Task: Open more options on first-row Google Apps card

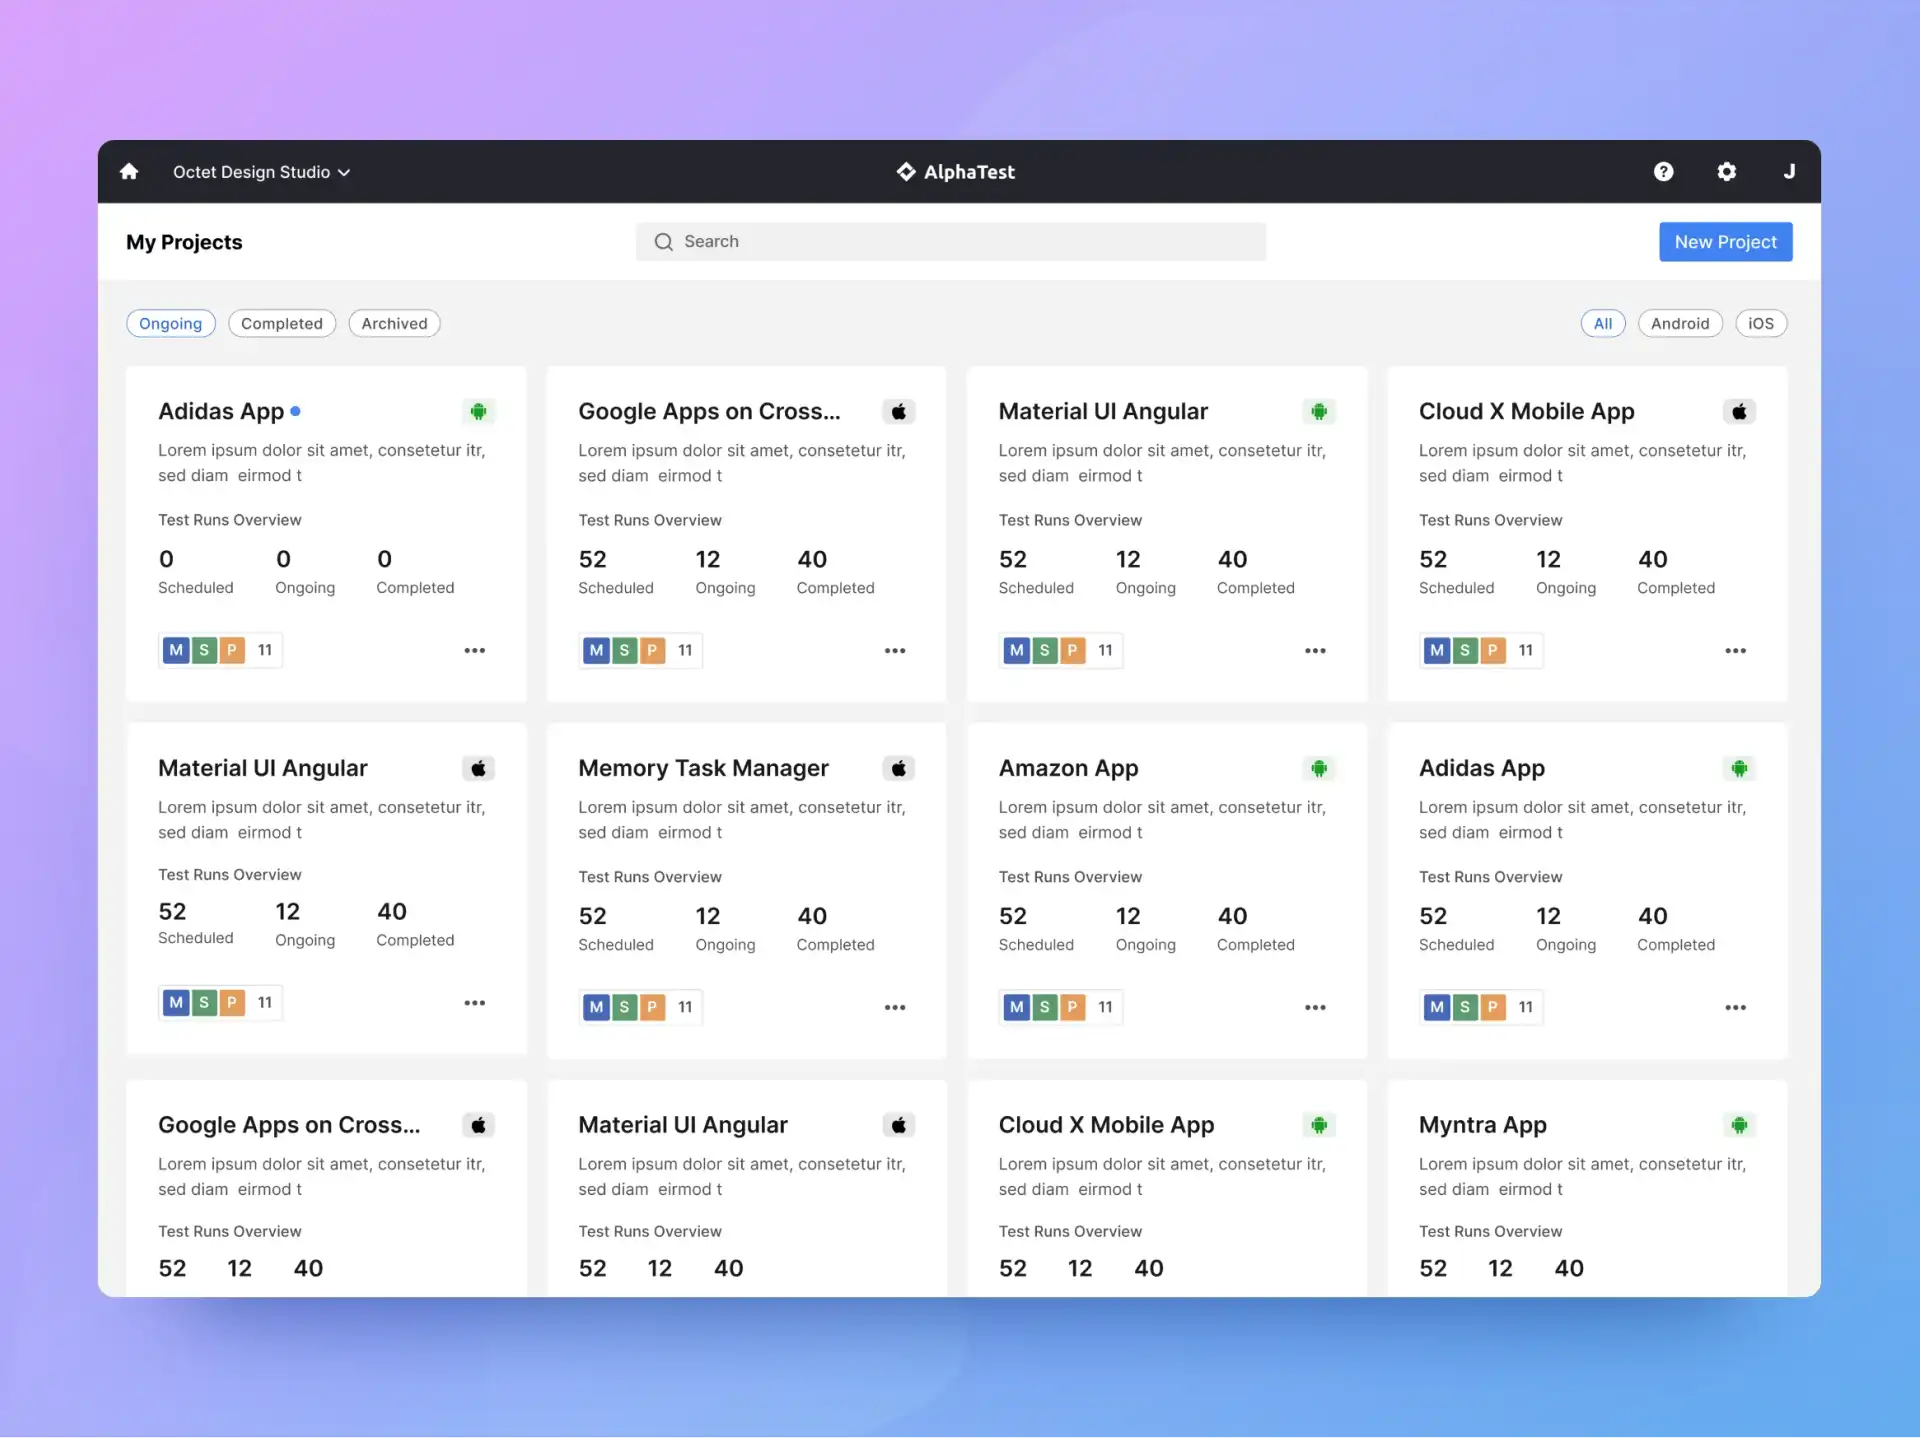Action: point(895,650)
